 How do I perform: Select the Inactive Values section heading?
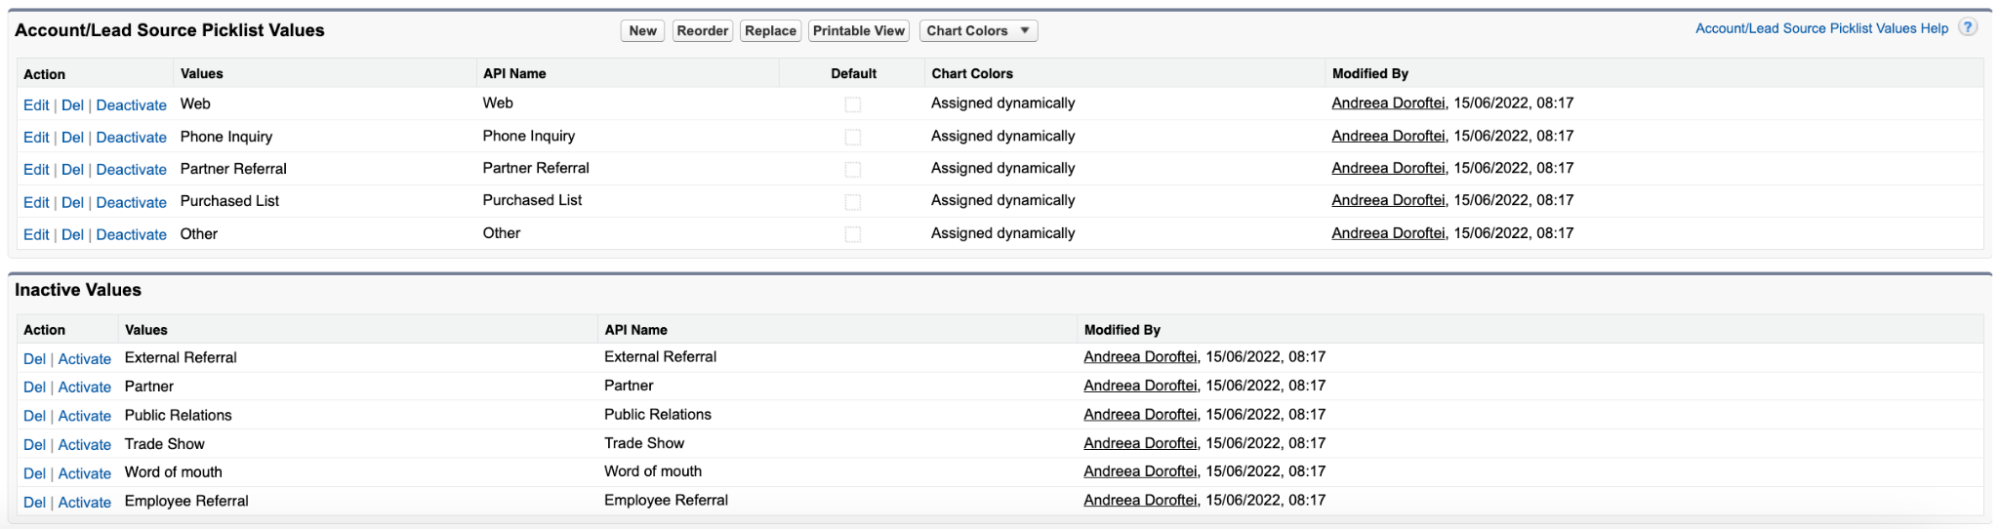78,290
